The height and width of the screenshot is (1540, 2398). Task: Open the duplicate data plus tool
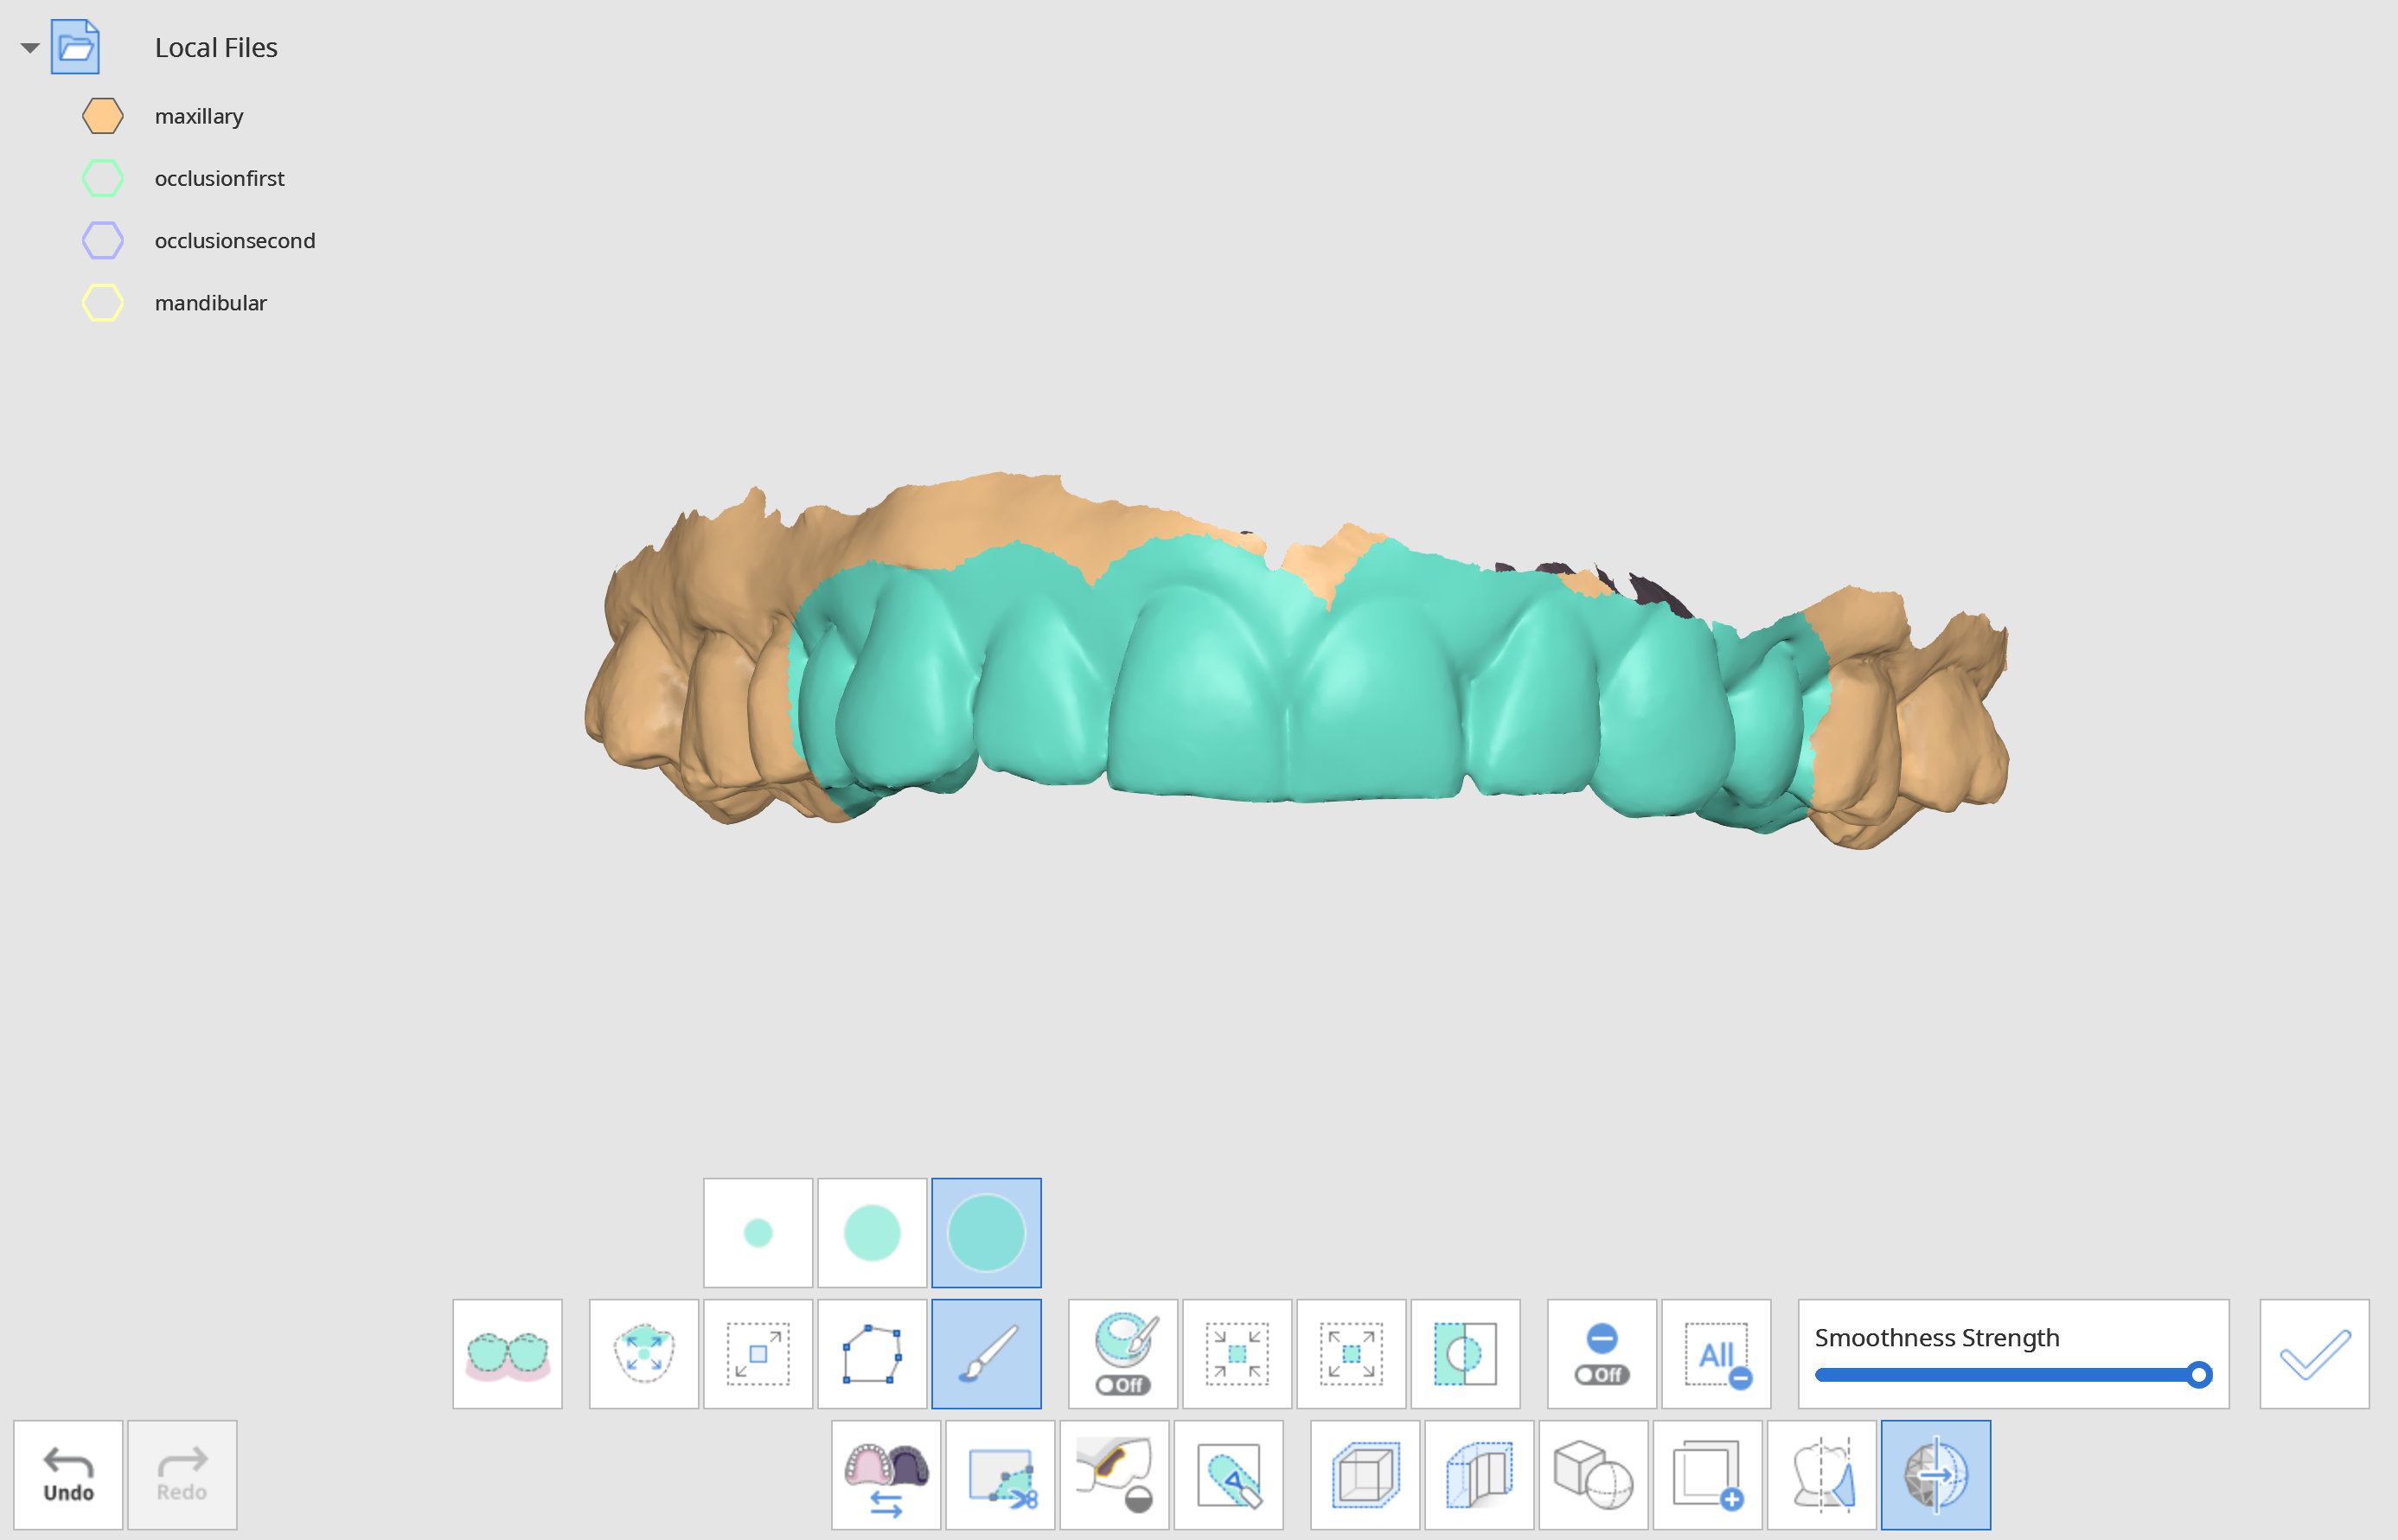coord(1707,1475)
